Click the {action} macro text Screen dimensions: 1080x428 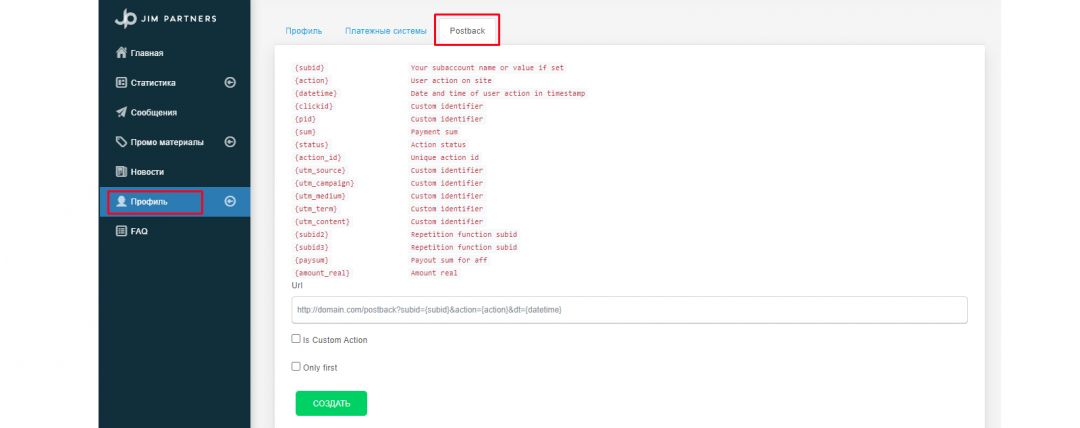click(x=311, y=81)
